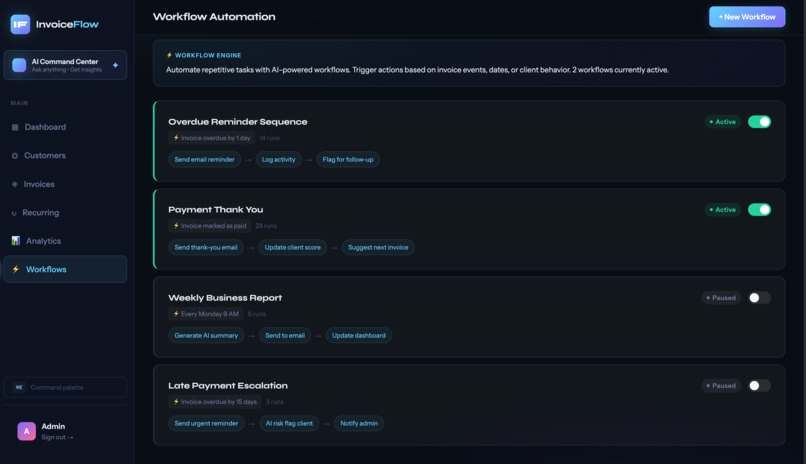Image resolution: width=806 pixels, height=464 pixels.
Task: Navigate to Recurring
Action: point(65,213)
